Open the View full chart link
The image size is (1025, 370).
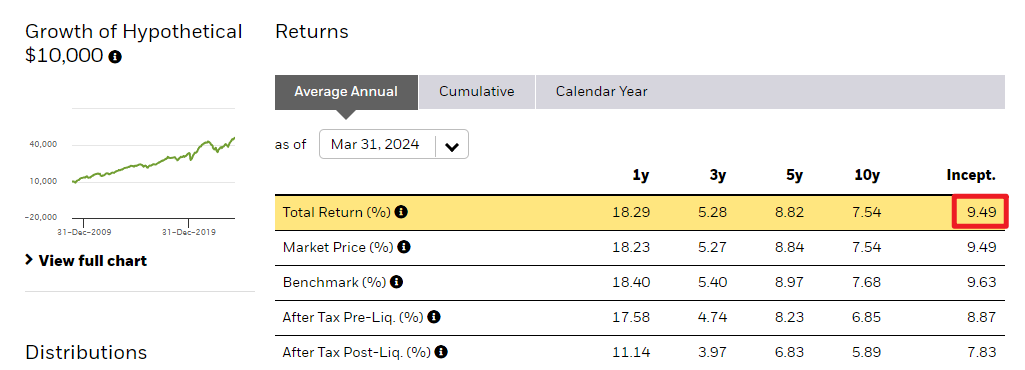point(92,261)
